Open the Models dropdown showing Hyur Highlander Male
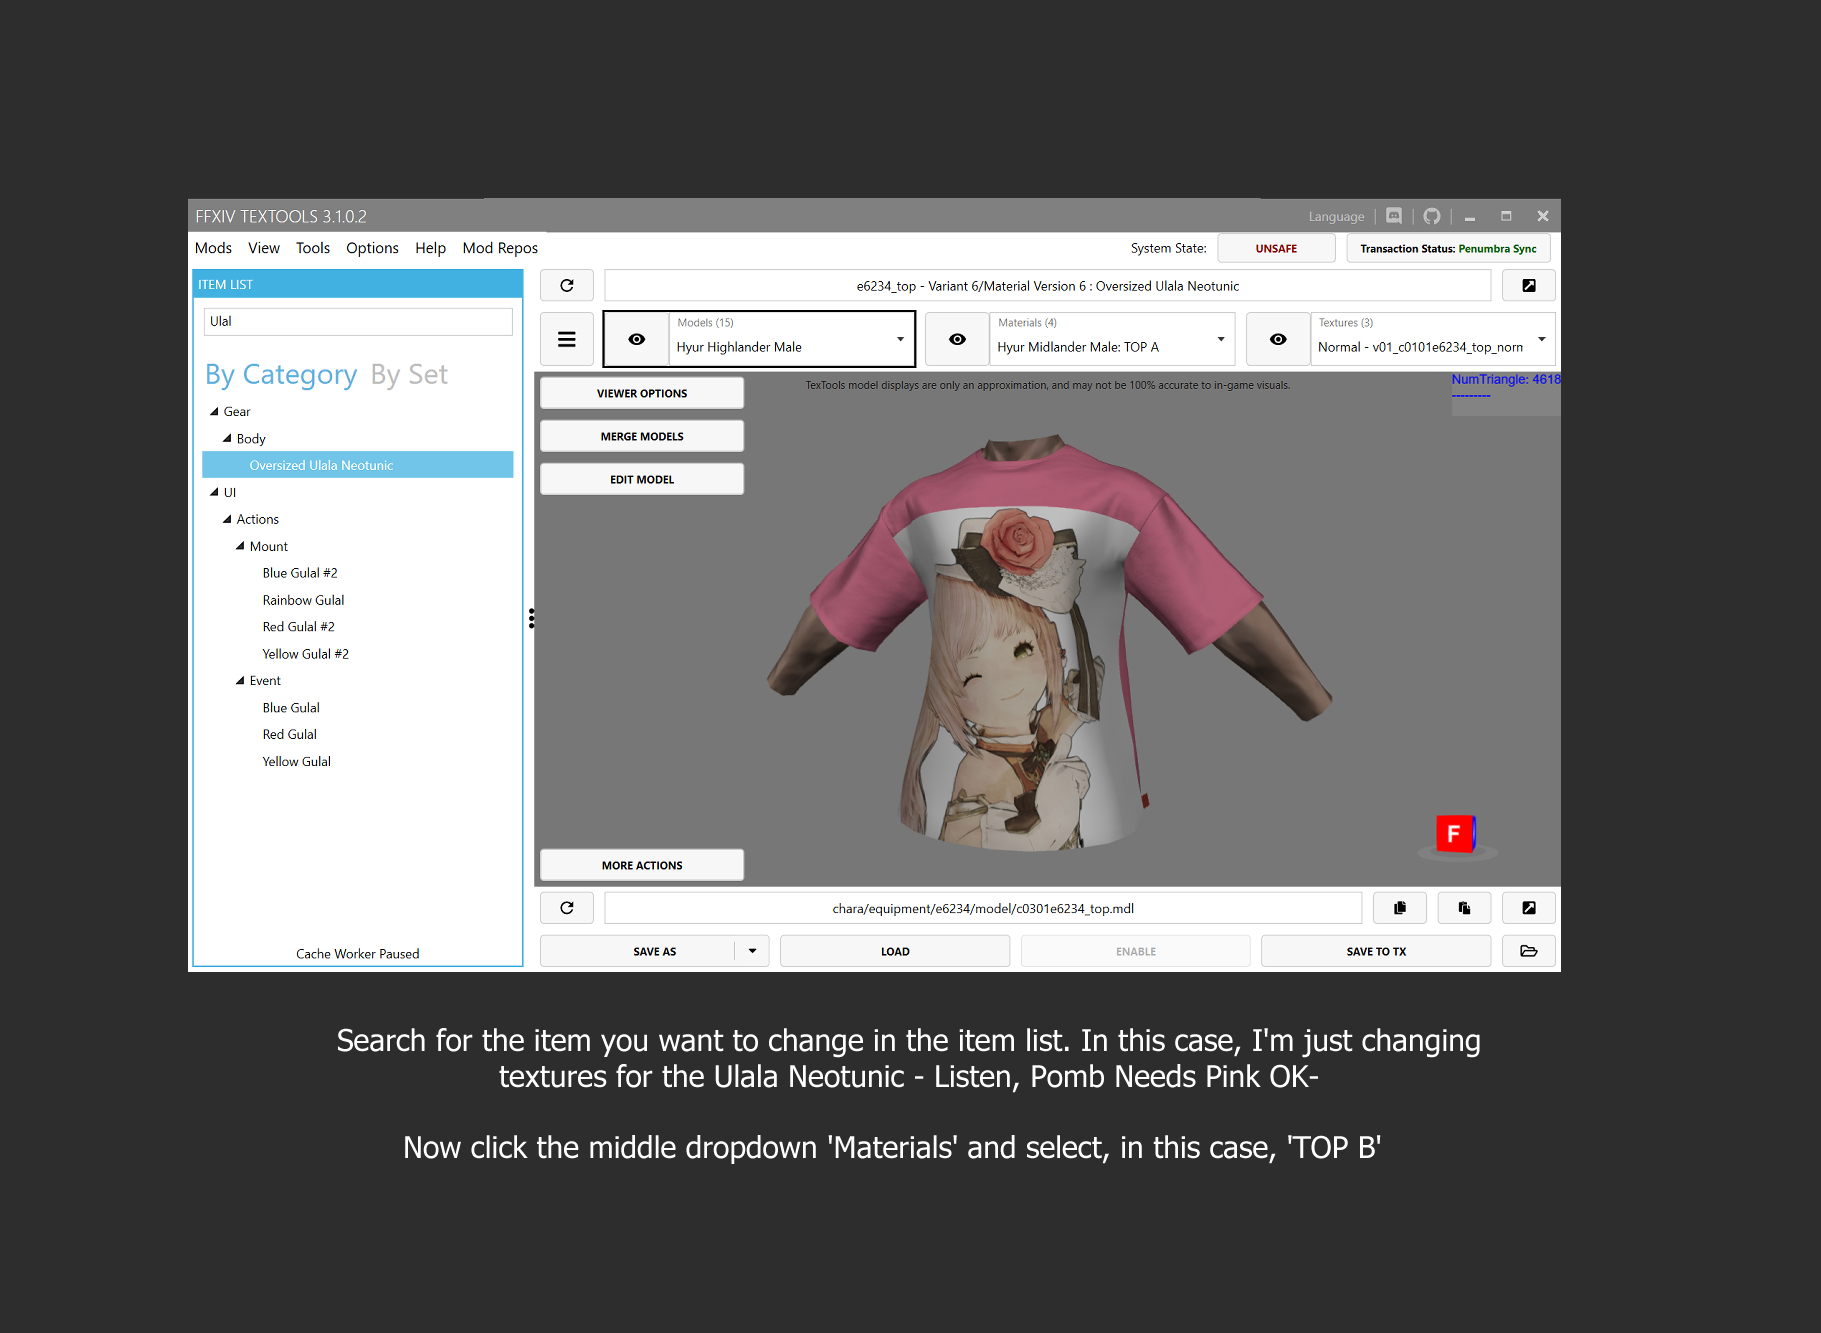Image resolution: width=1821 pixels, height=1333 pixels. pyautogui.click(x=790, y=340)
